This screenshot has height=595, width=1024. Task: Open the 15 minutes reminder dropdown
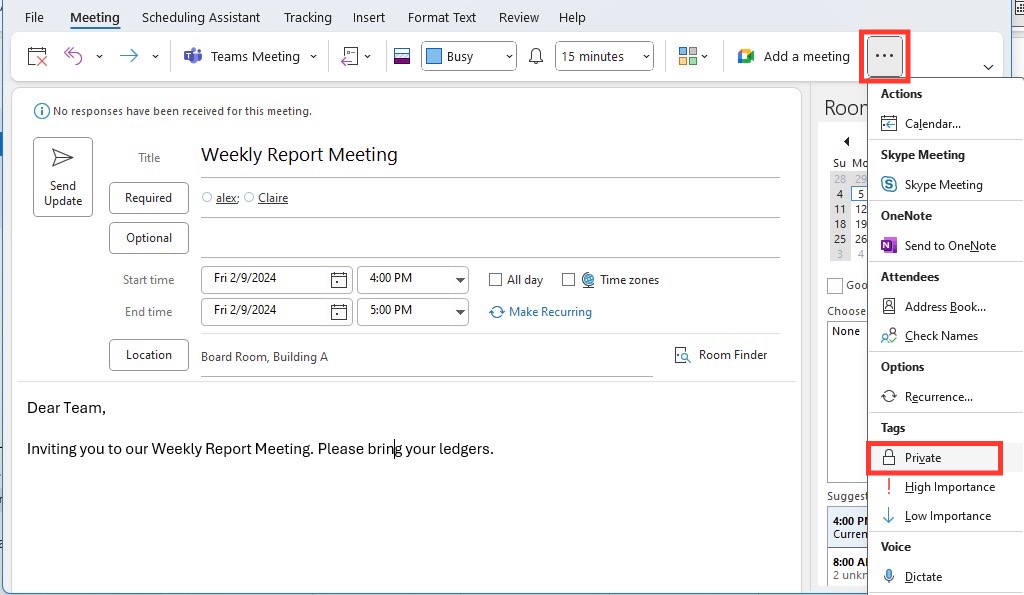point(604,56)
